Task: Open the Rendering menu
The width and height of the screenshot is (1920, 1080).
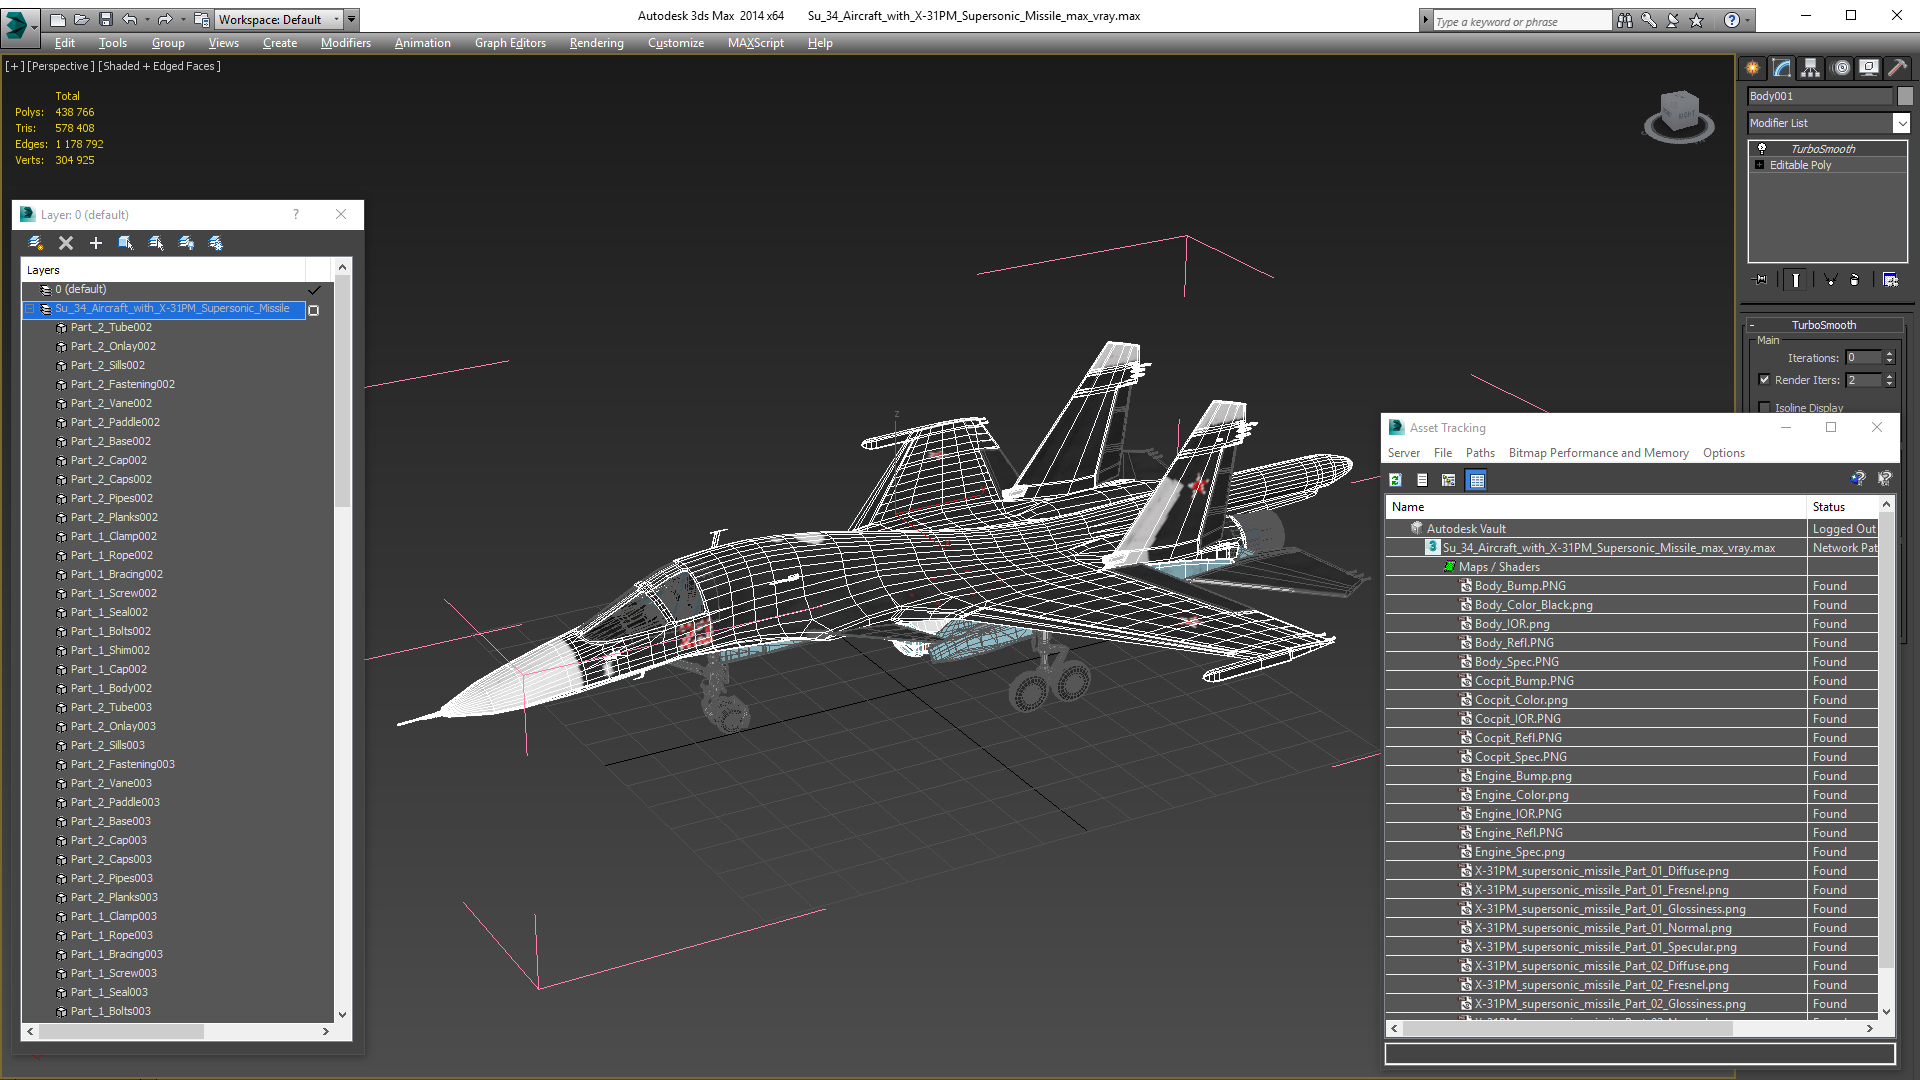Action: (596, 43)
